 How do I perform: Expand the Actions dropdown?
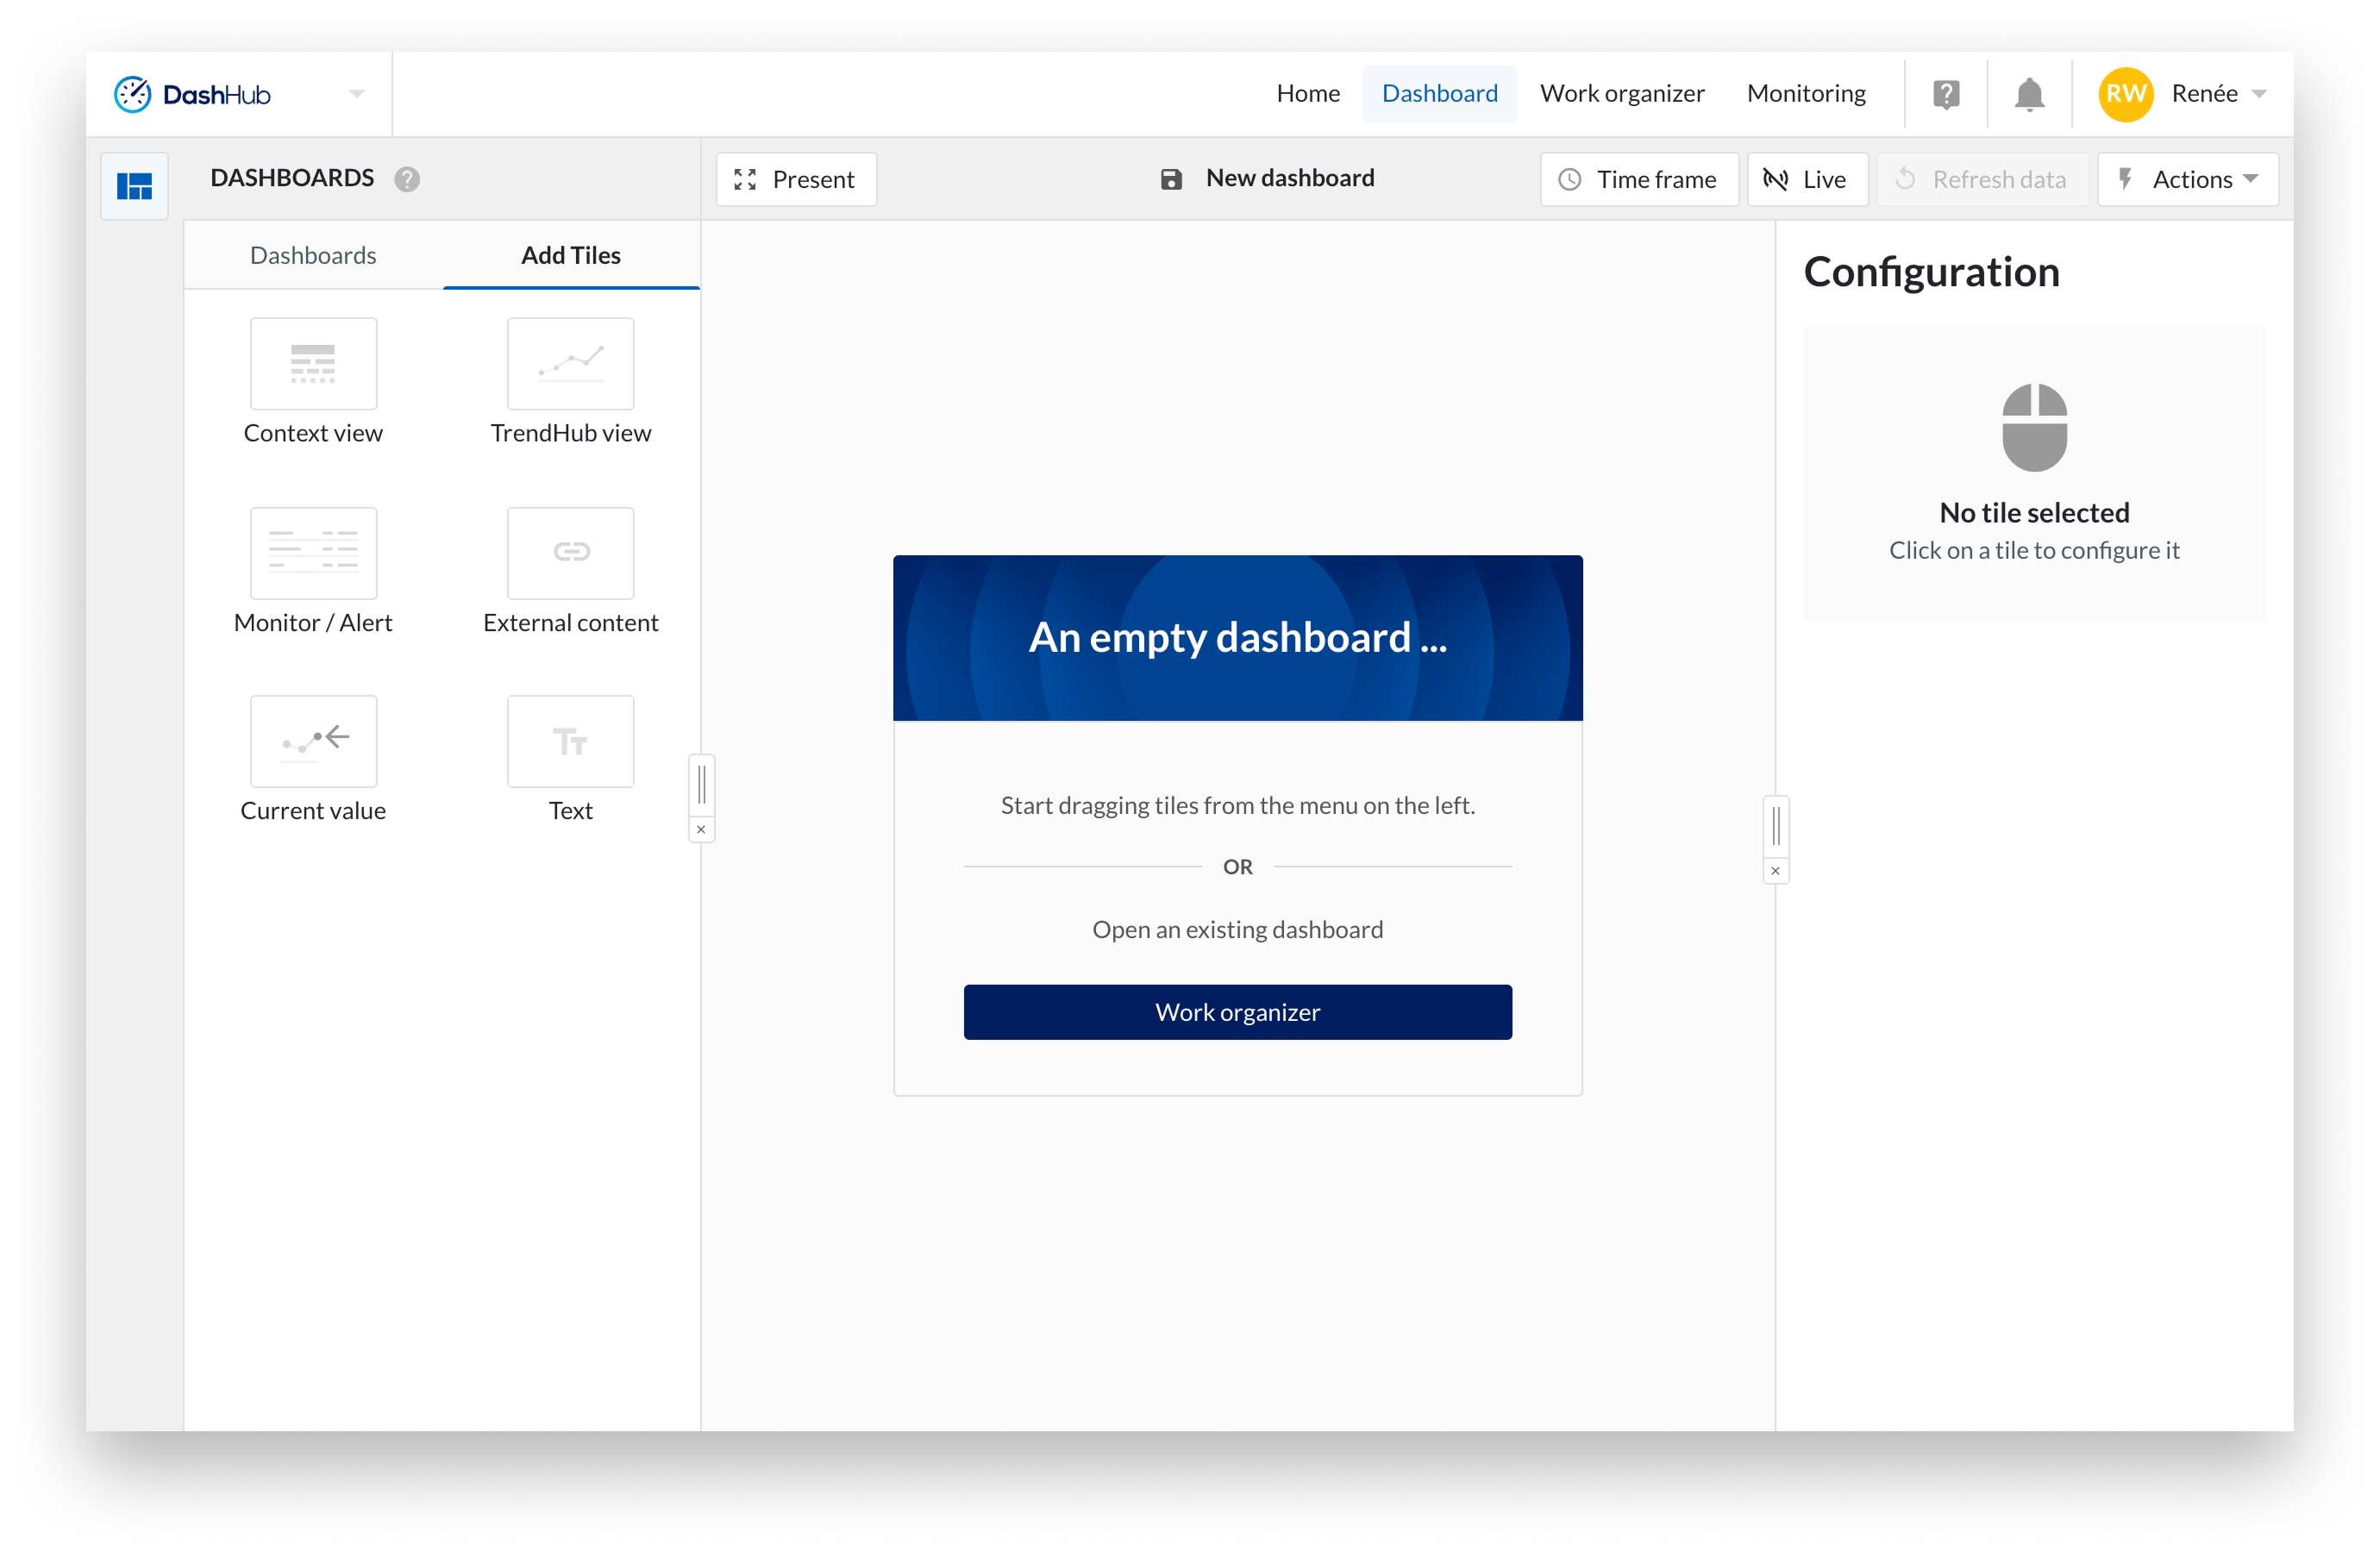2188,179
